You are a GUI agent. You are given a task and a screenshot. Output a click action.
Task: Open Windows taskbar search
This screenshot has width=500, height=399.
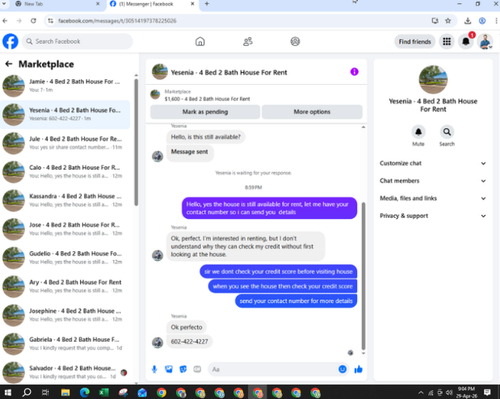pyautogui.click(x=27, y=392)
